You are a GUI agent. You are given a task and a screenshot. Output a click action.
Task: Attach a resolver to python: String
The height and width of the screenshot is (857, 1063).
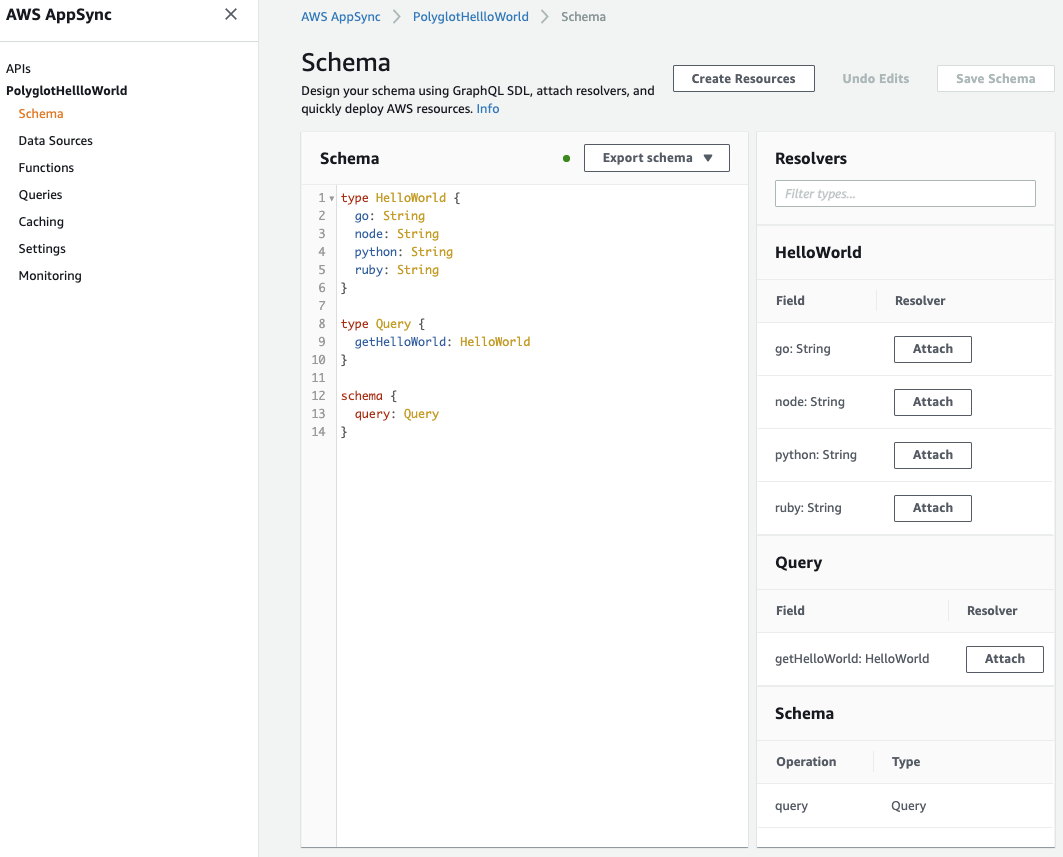(x=932, y=455)
